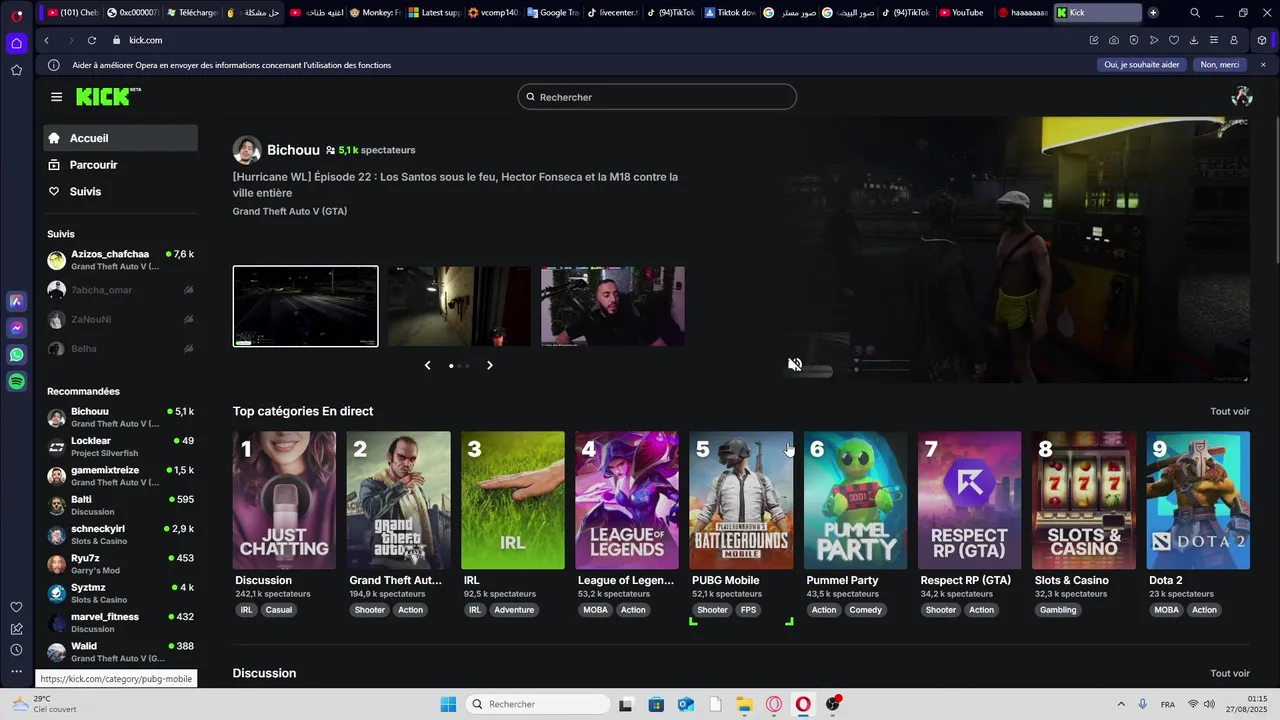Image resolution: width=1280 pixels, height=720 pixels.
Task: Open Opera sidebar WhatsApp icon
Action: [17, 355]
